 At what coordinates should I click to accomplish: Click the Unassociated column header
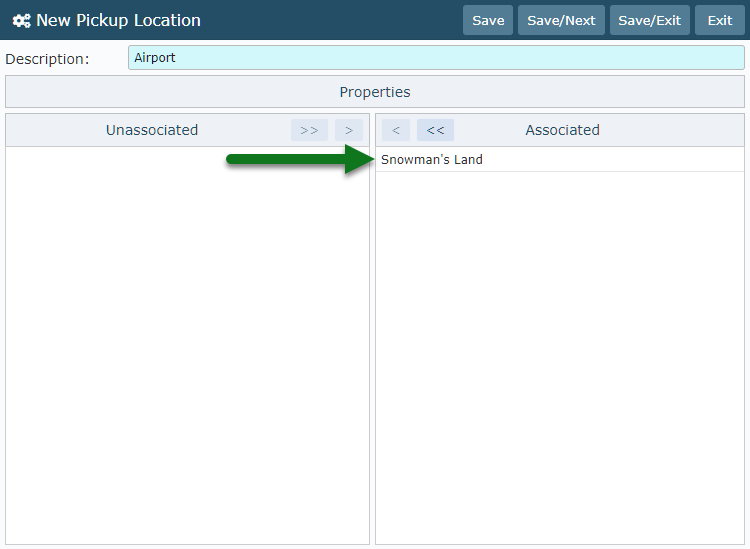click(x=152, y=130)
